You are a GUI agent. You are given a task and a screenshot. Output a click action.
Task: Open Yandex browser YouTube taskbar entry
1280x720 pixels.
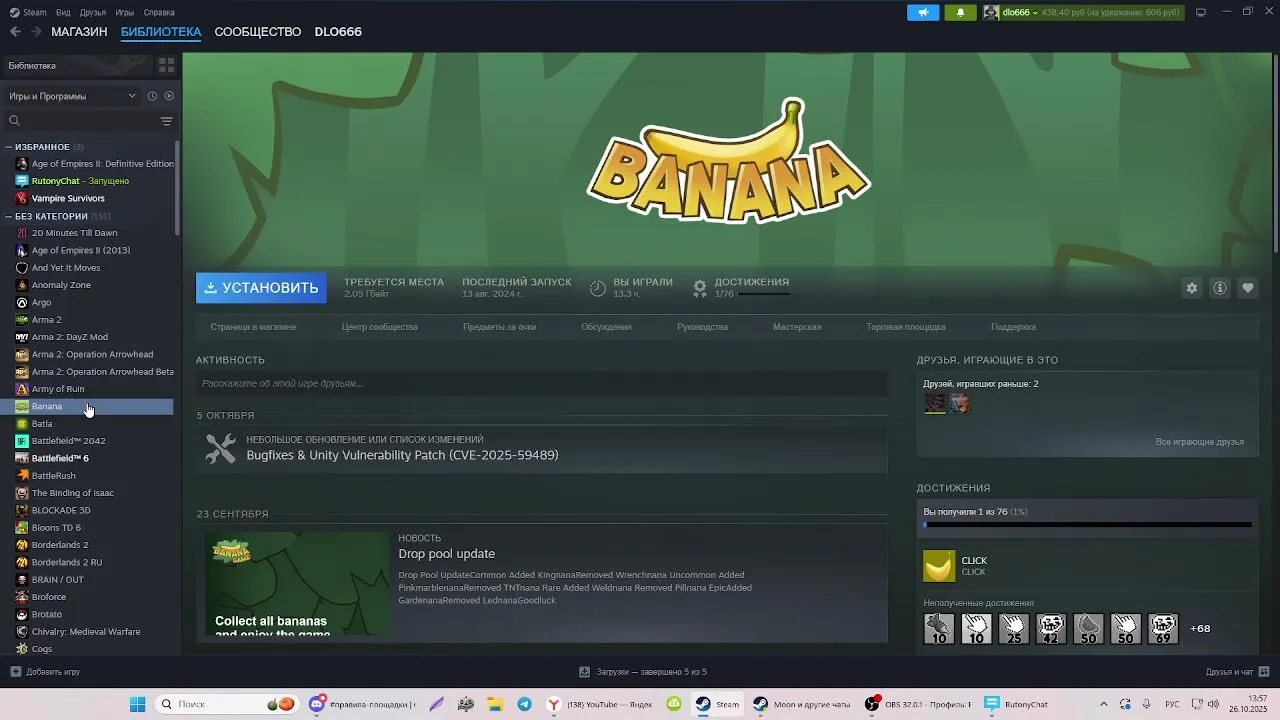(x=598, y=704)
